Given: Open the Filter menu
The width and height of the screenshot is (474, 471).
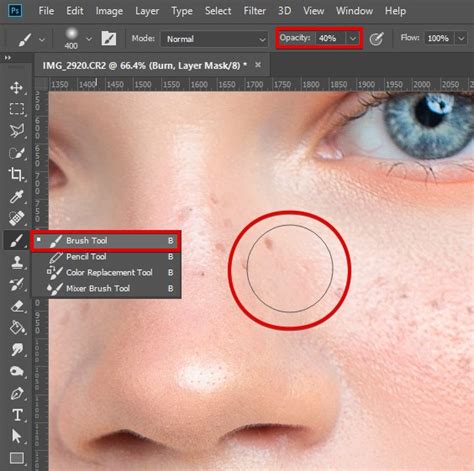Looking at the screenshot, I should click(254, 11).
